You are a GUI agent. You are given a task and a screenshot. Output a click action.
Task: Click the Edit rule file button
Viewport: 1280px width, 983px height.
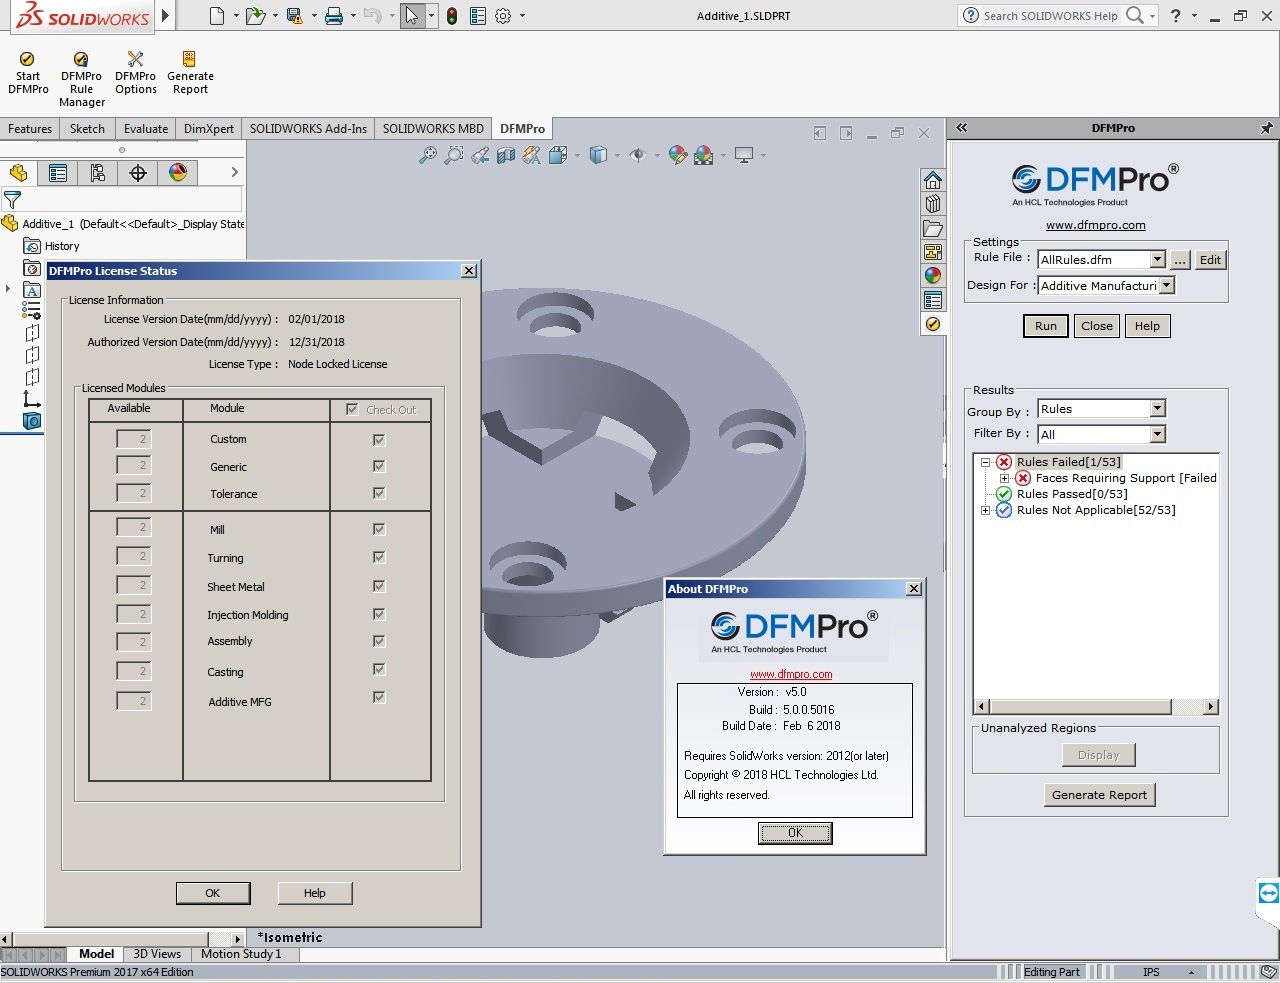(1210, 259)
